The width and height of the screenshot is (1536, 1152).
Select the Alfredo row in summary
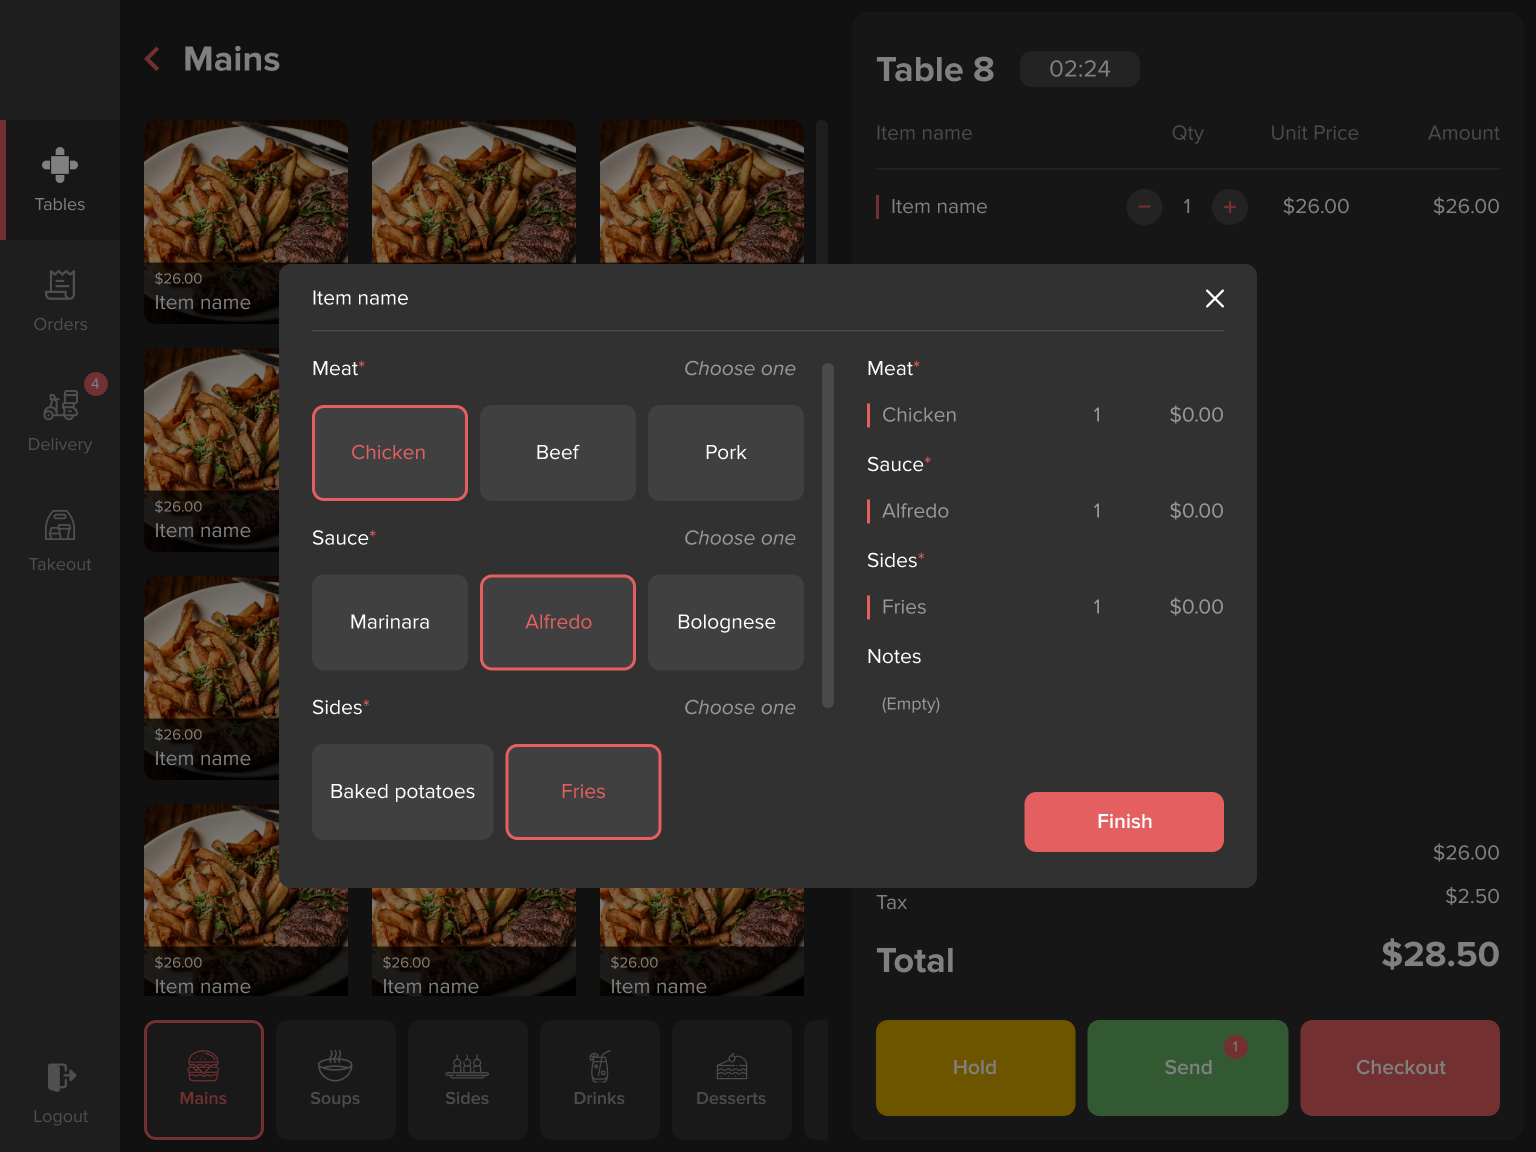click(x=1045, y=511)
